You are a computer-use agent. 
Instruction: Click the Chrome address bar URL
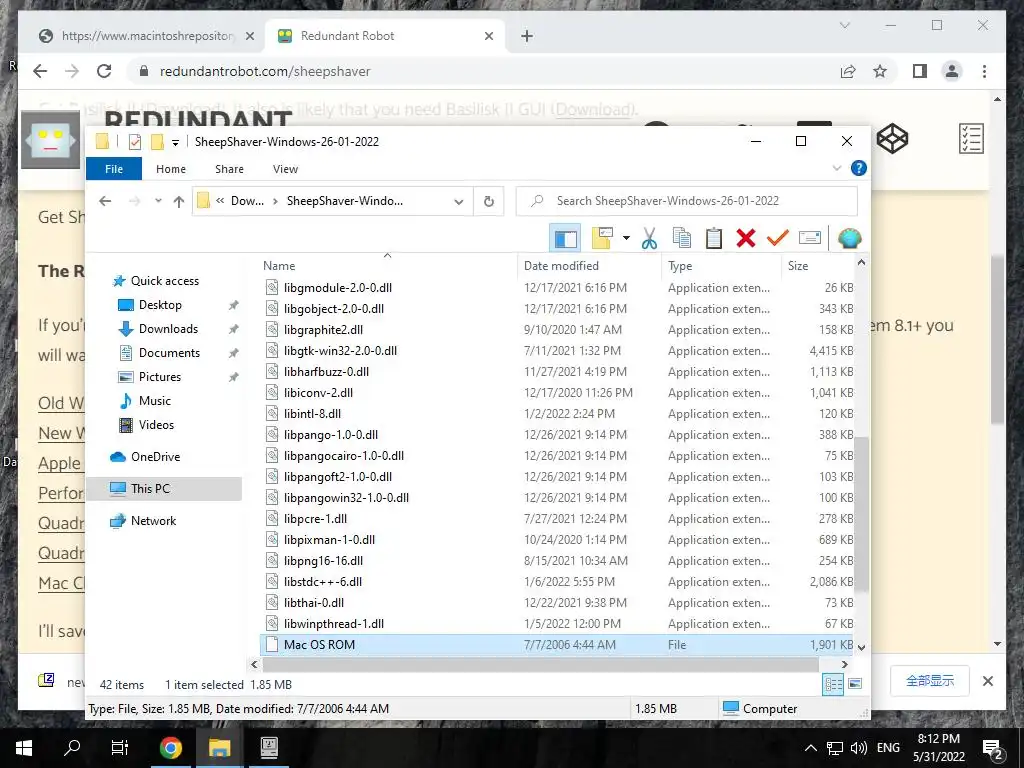[264, 71]
